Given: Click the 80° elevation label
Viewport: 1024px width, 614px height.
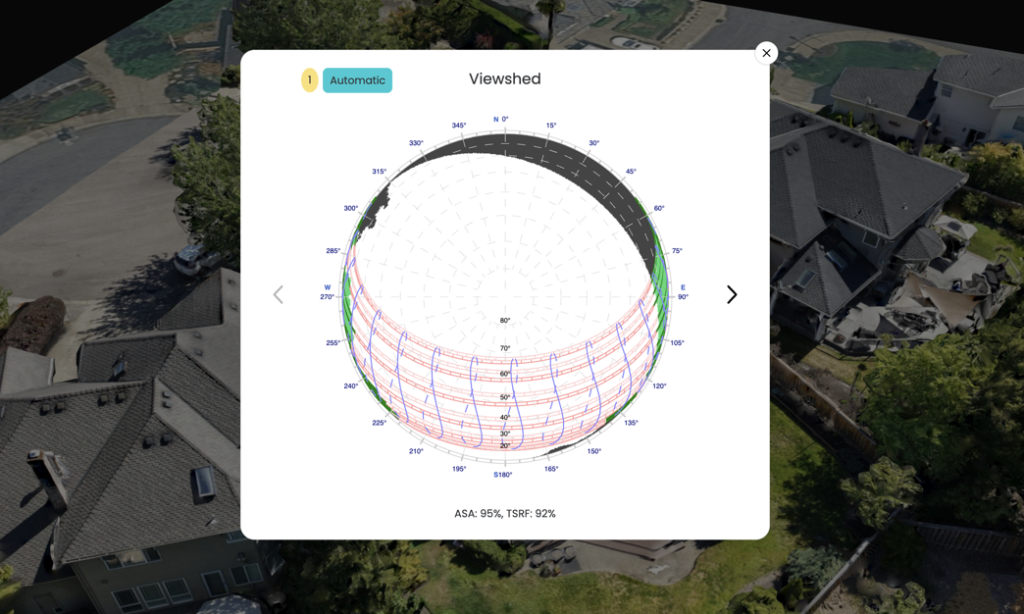Looking at the screenshot, I should point(505,321).
